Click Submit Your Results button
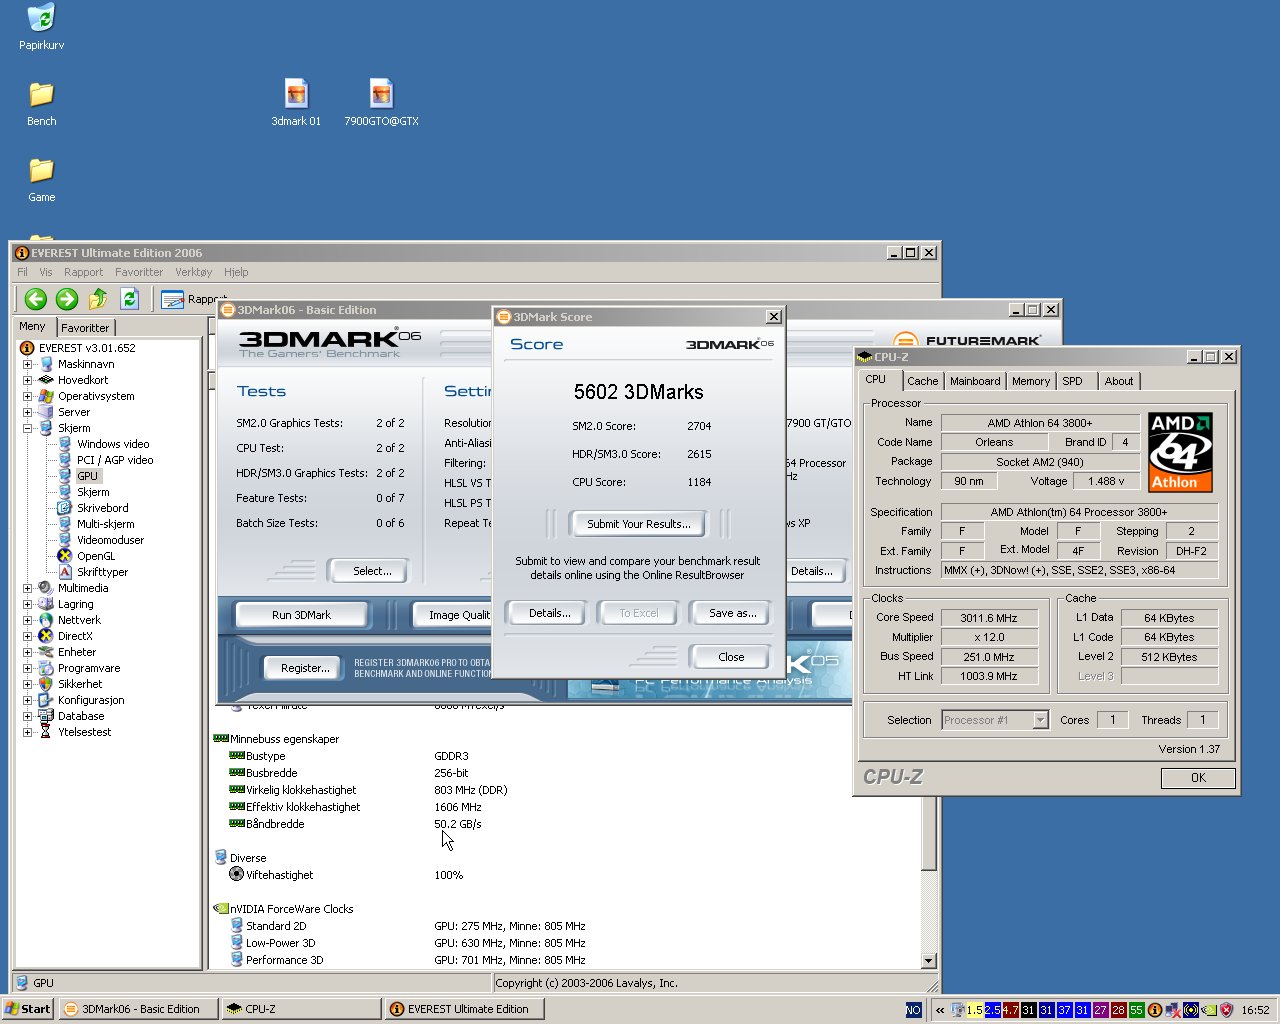This screenshot has width=1280, height=1024. tap(638, 524)
